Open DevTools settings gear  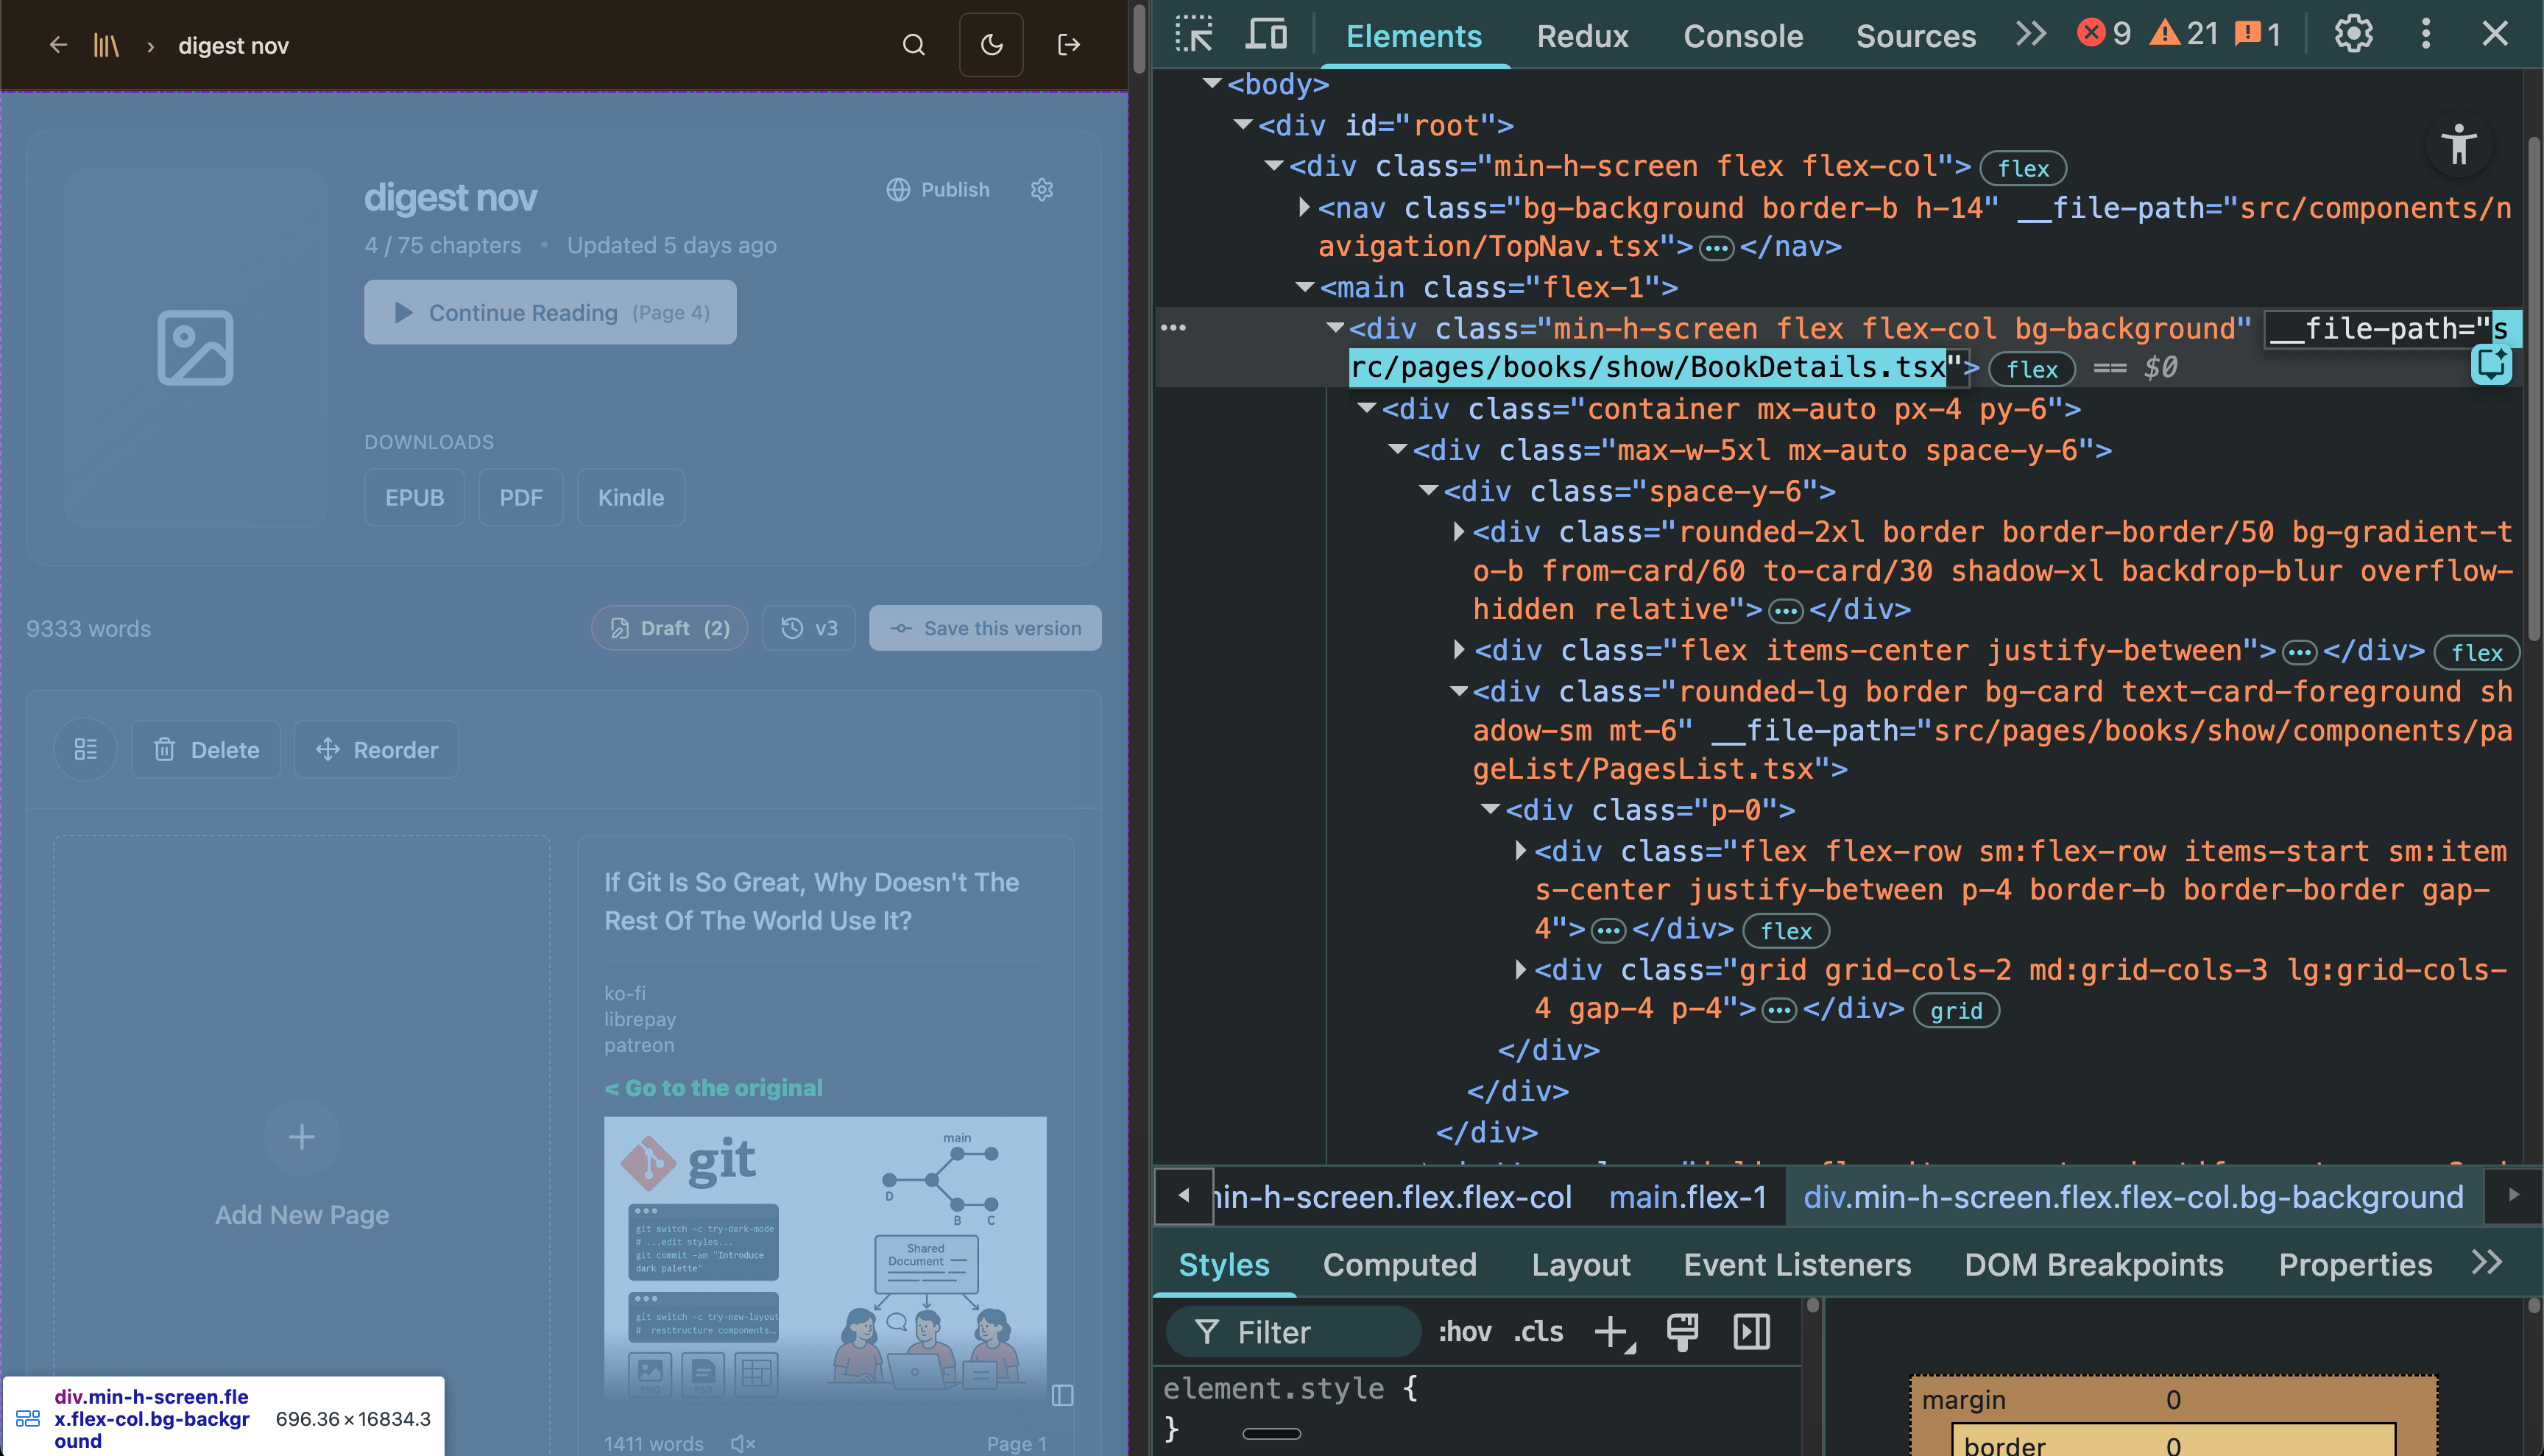coord(2353,34)
